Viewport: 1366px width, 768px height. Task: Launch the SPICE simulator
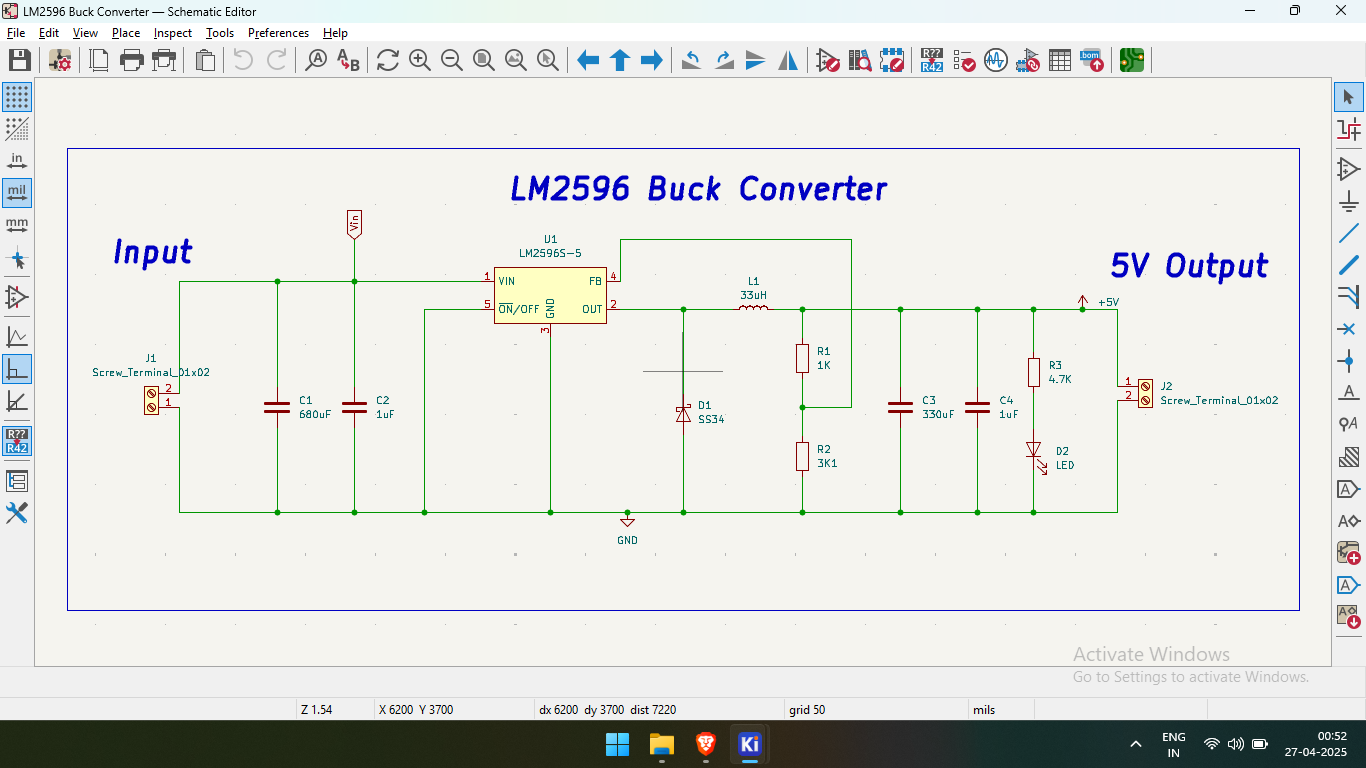[996, 60]
